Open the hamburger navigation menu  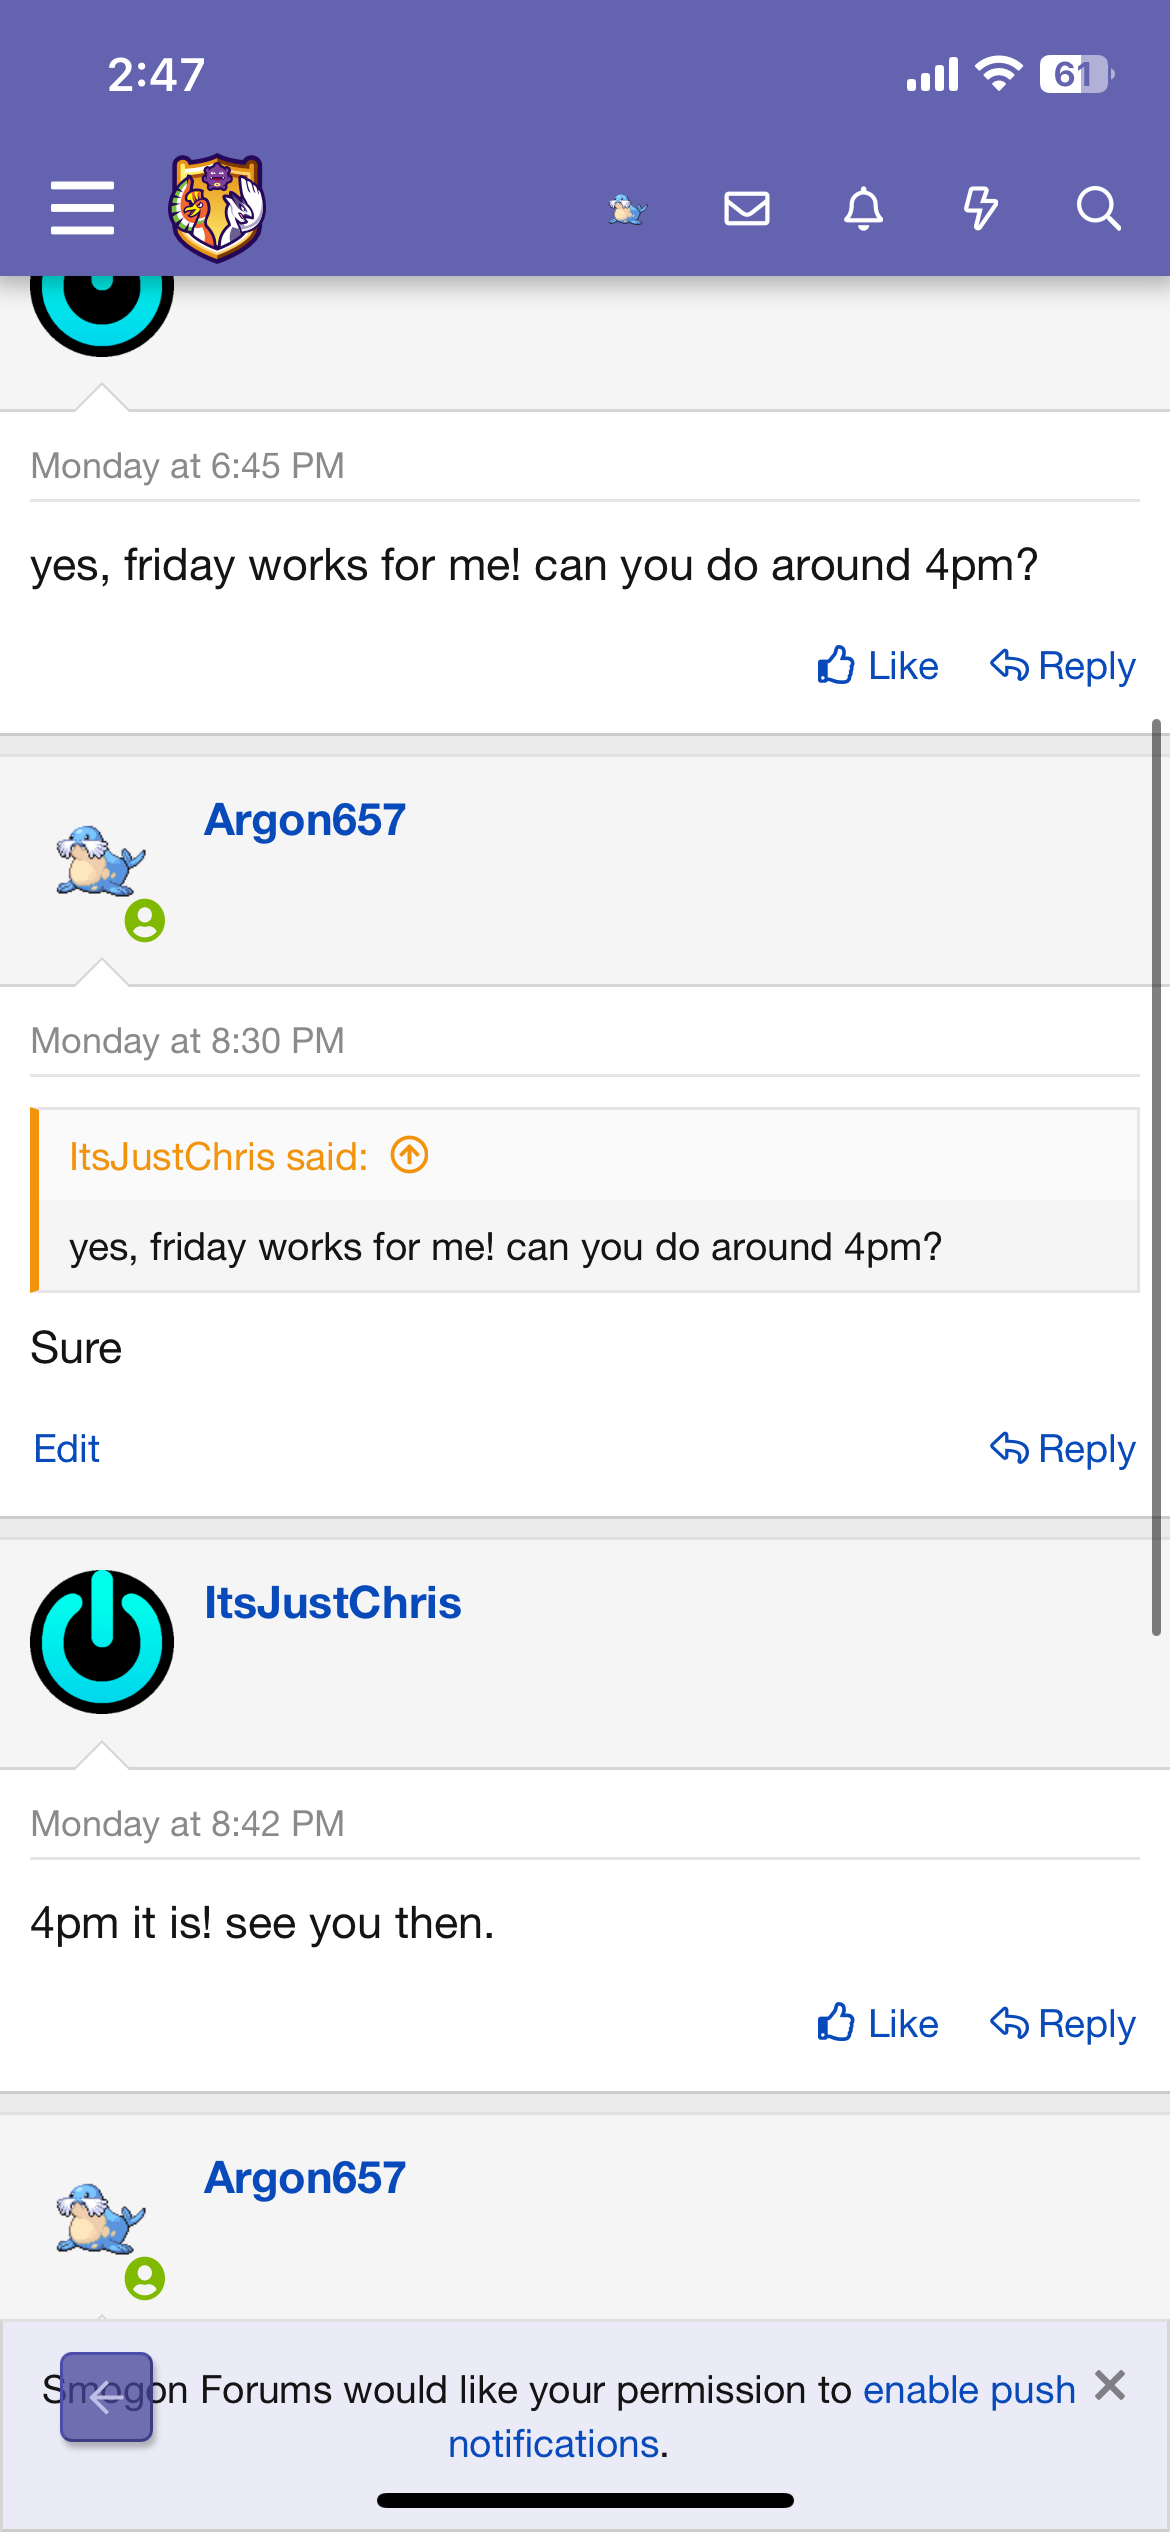point(82,208)
